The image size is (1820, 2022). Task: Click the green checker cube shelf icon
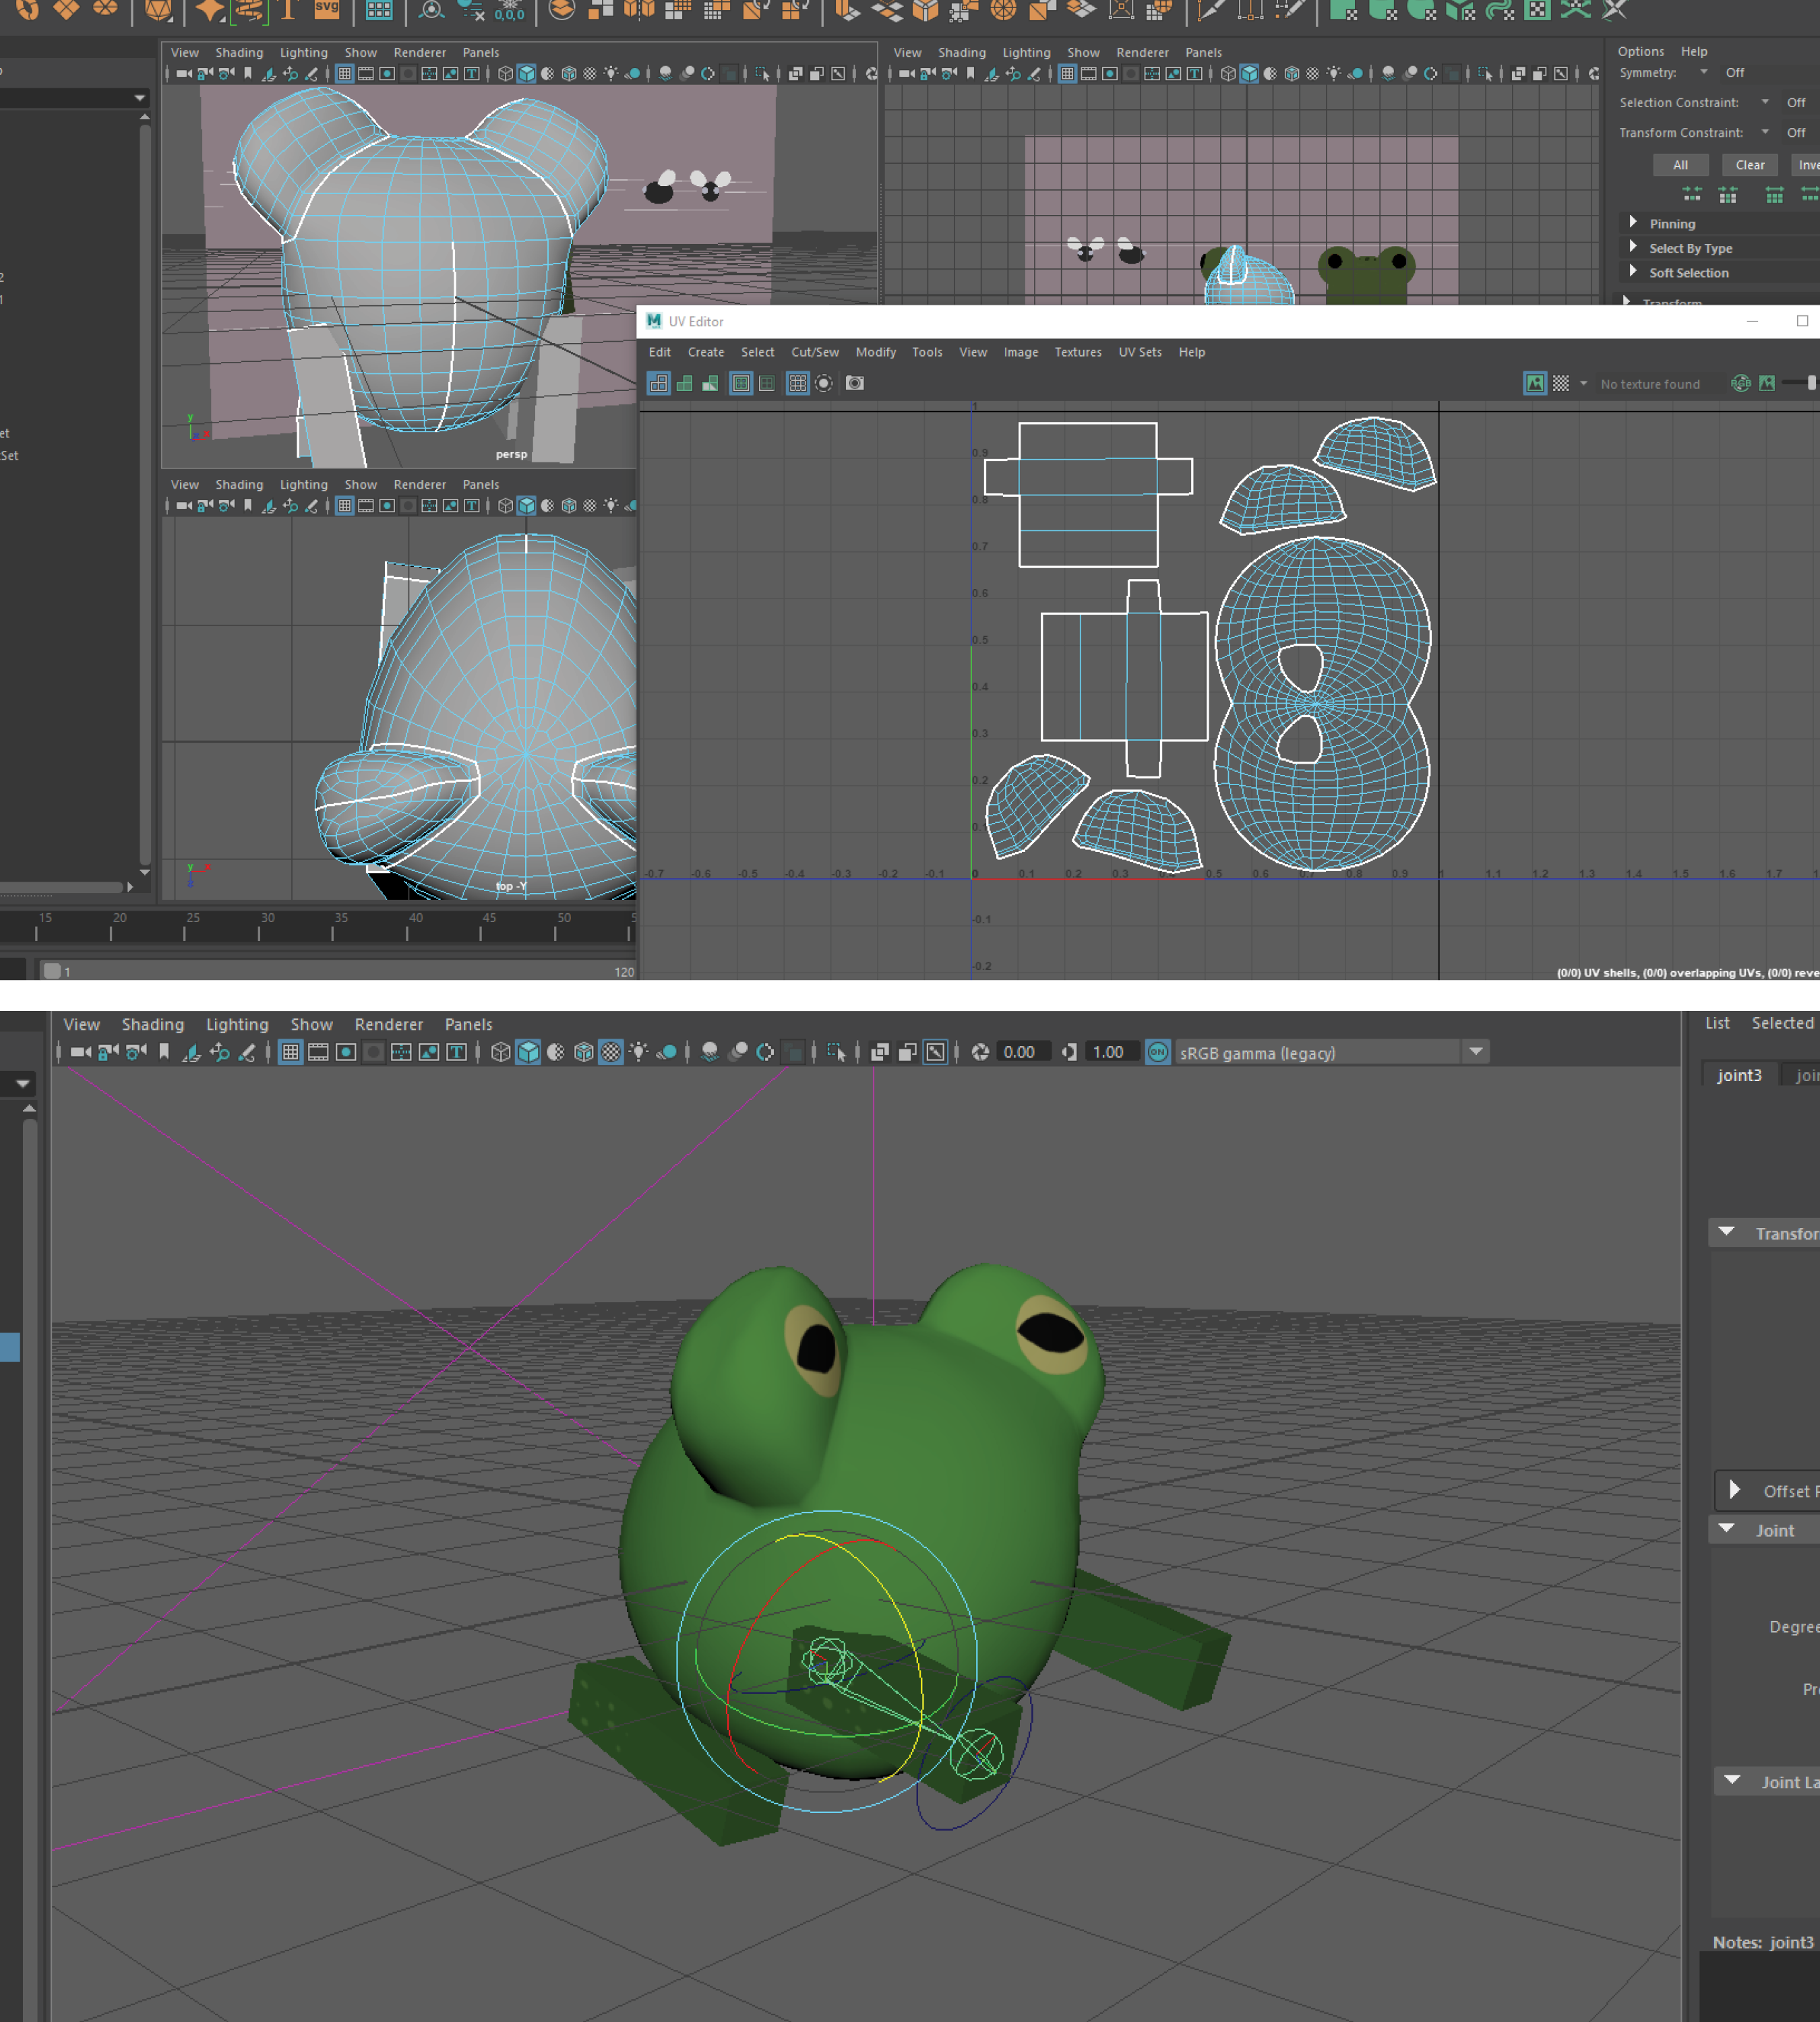click(x=1460, y=10)
